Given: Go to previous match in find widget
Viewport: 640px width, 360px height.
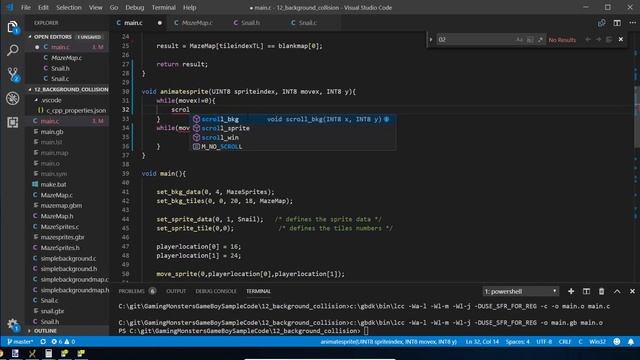Looking at the screenshot, I should [x=588, y=40].
